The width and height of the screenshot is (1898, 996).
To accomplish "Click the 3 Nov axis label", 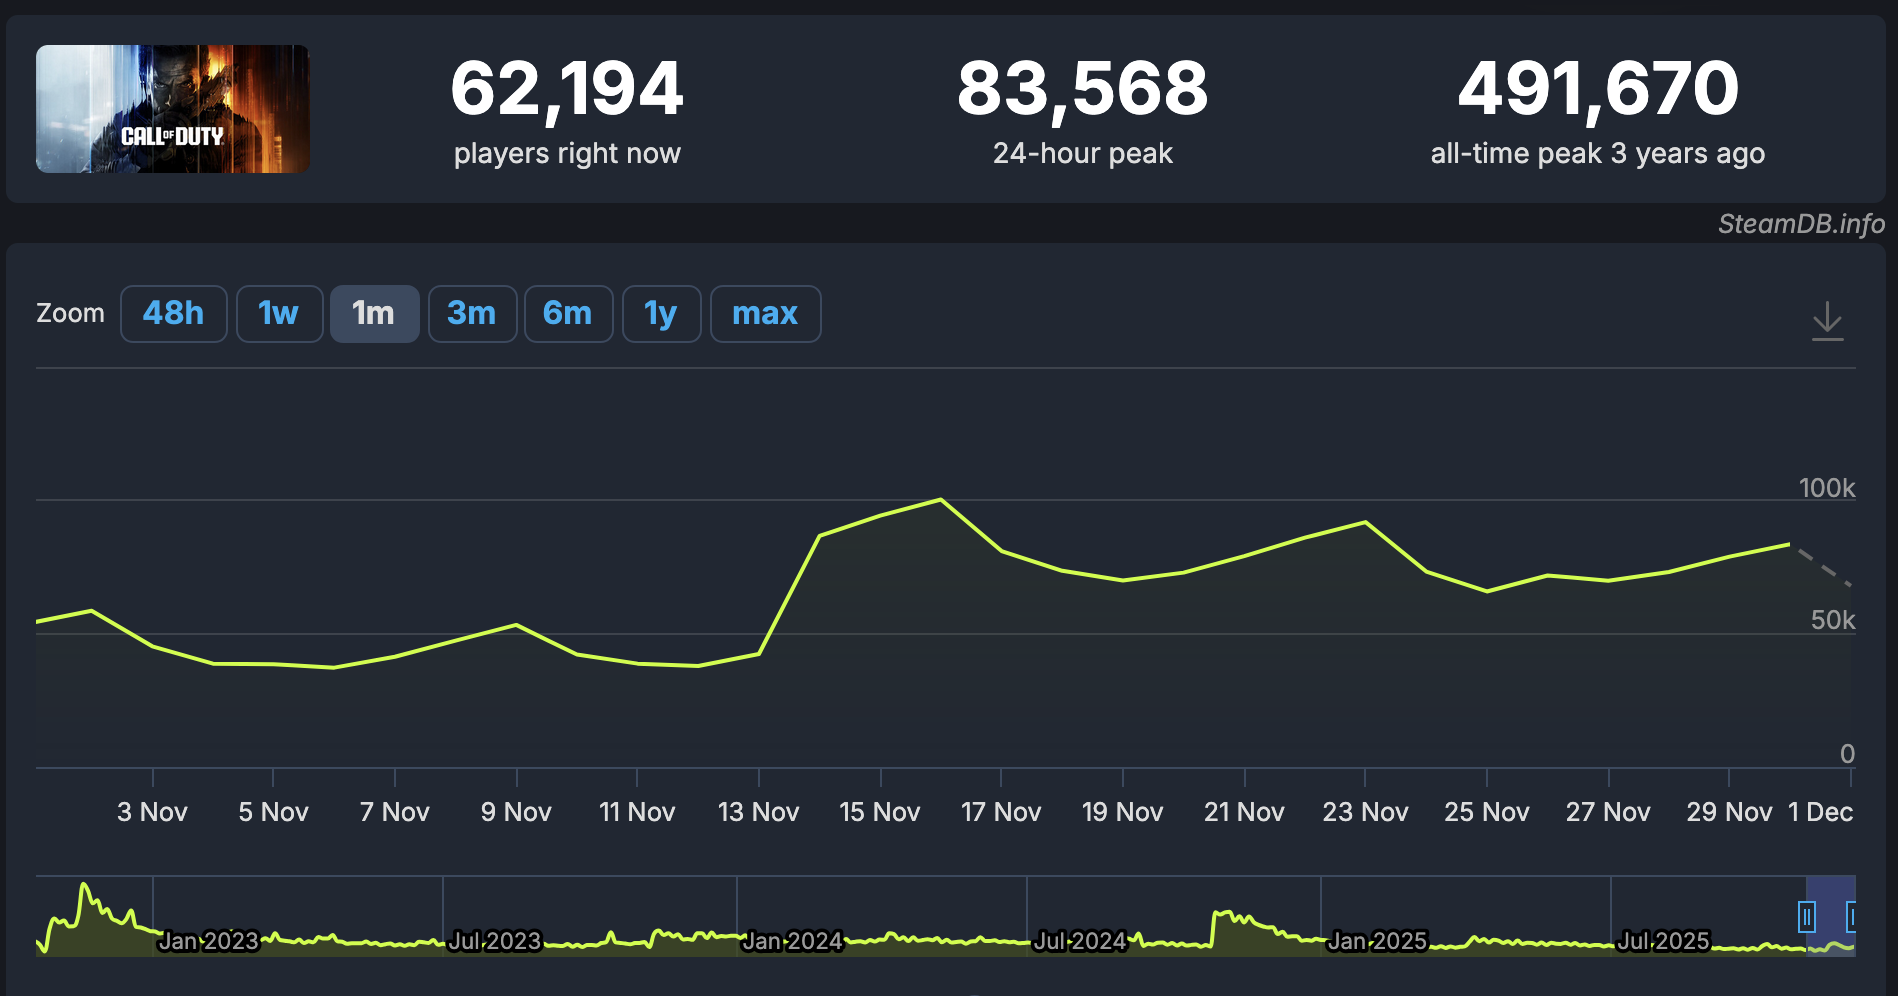I will (152, 812).
